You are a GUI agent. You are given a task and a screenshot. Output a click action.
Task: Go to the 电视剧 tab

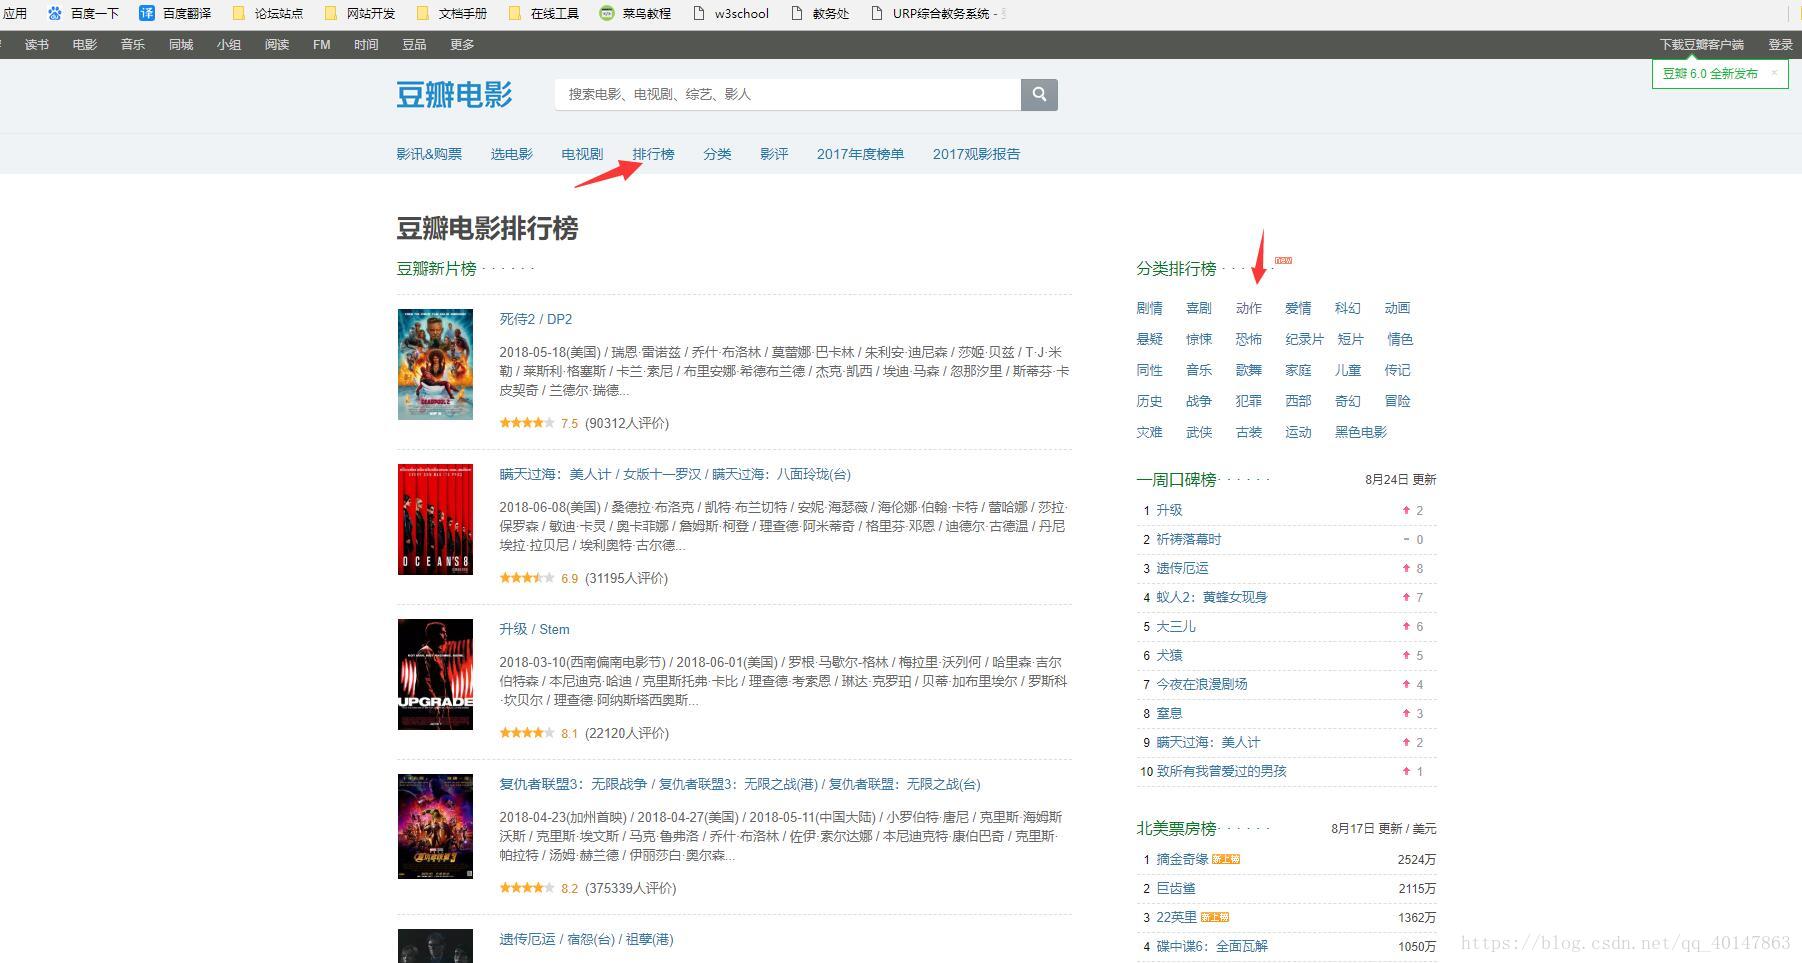582,154
